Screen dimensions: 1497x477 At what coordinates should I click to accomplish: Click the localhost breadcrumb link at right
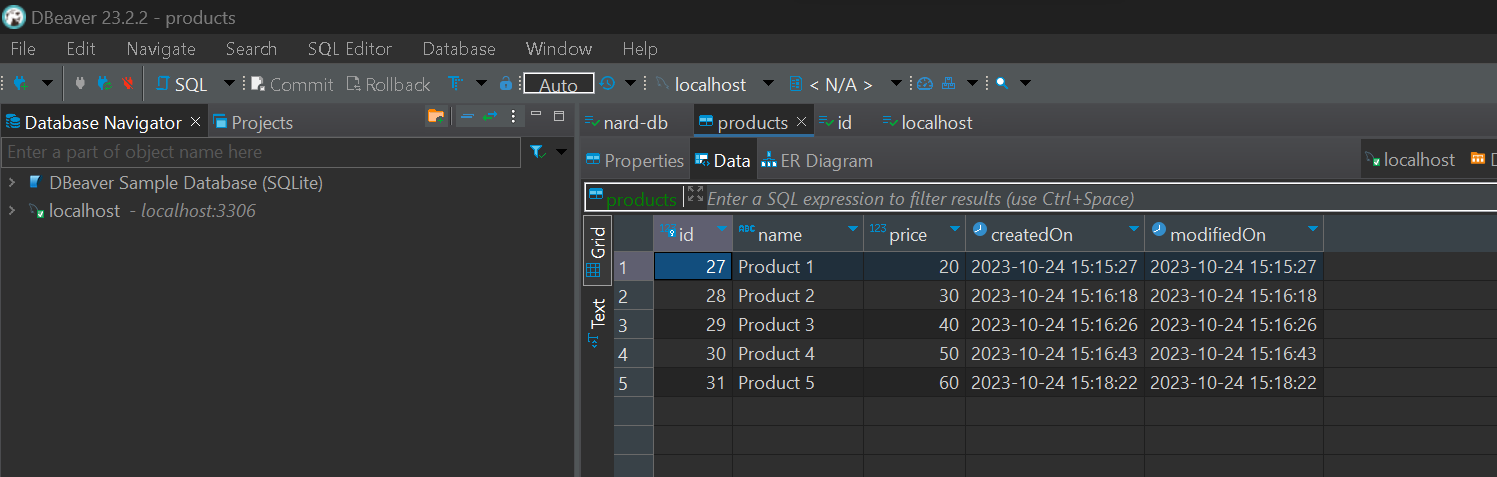click(x=1410, y=160)
